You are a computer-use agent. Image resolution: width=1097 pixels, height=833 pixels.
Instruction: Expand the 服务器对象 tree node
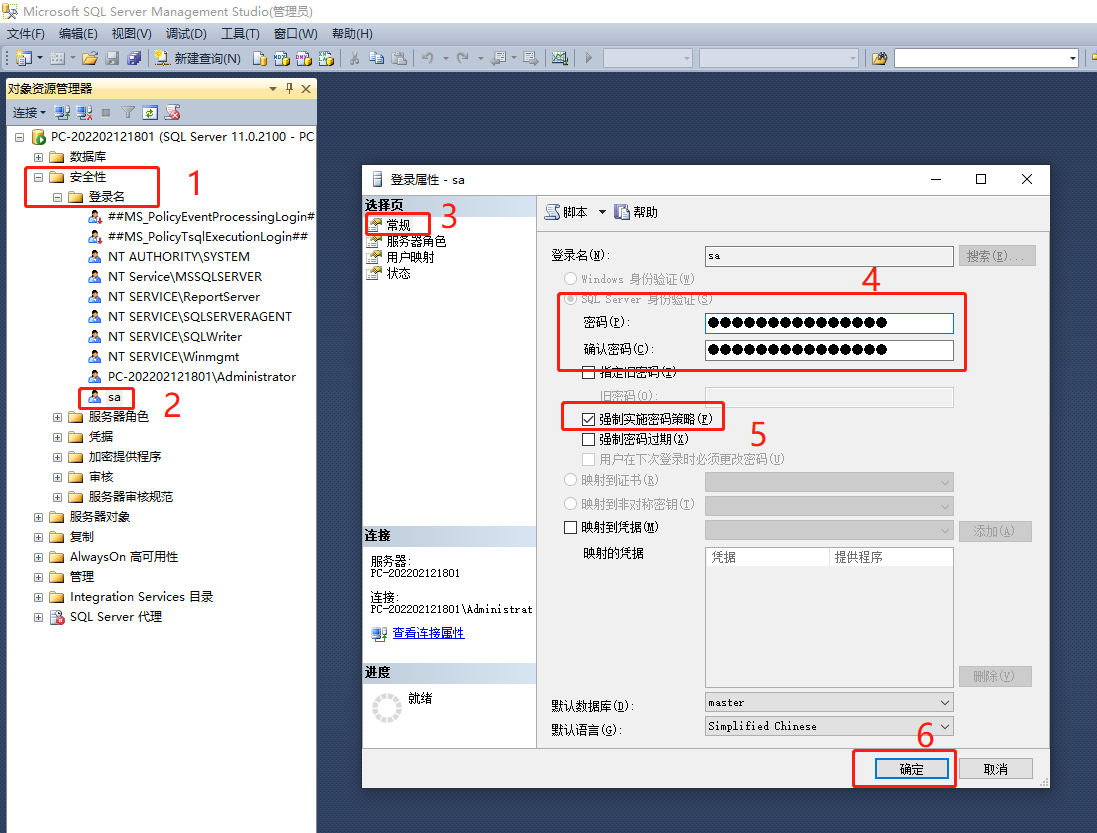[38, 518]
